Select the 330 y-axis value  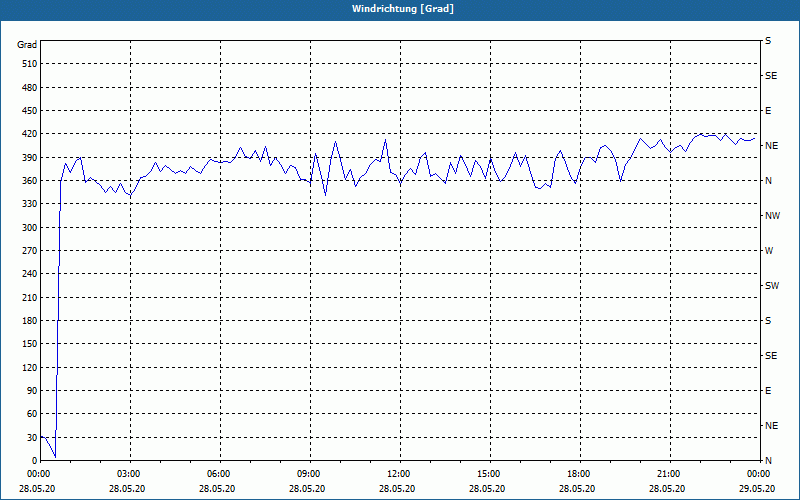click(30, 204)
